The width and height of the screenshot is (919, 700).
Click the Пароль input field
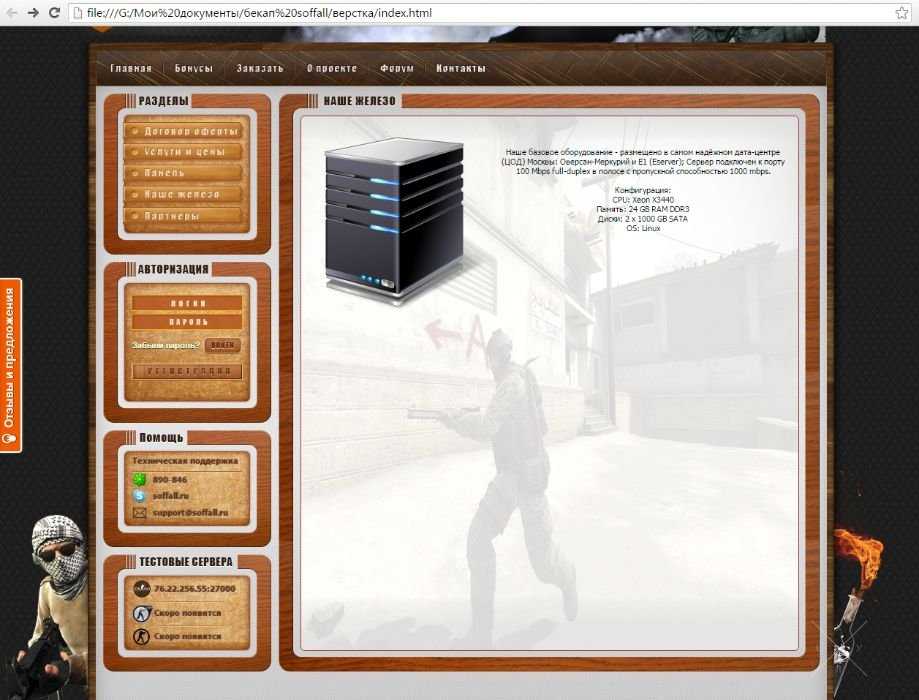click(x=187, y=322)
